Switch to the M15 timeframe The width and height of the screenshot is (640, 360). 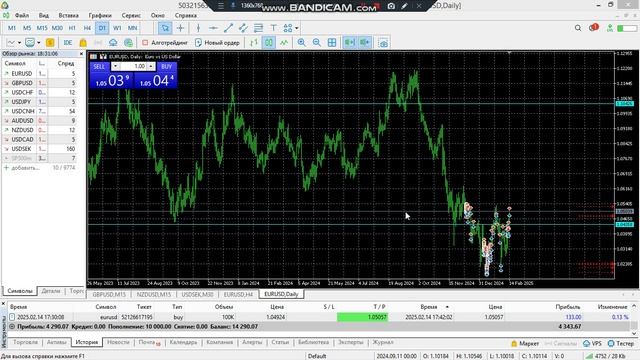point(42,28)
